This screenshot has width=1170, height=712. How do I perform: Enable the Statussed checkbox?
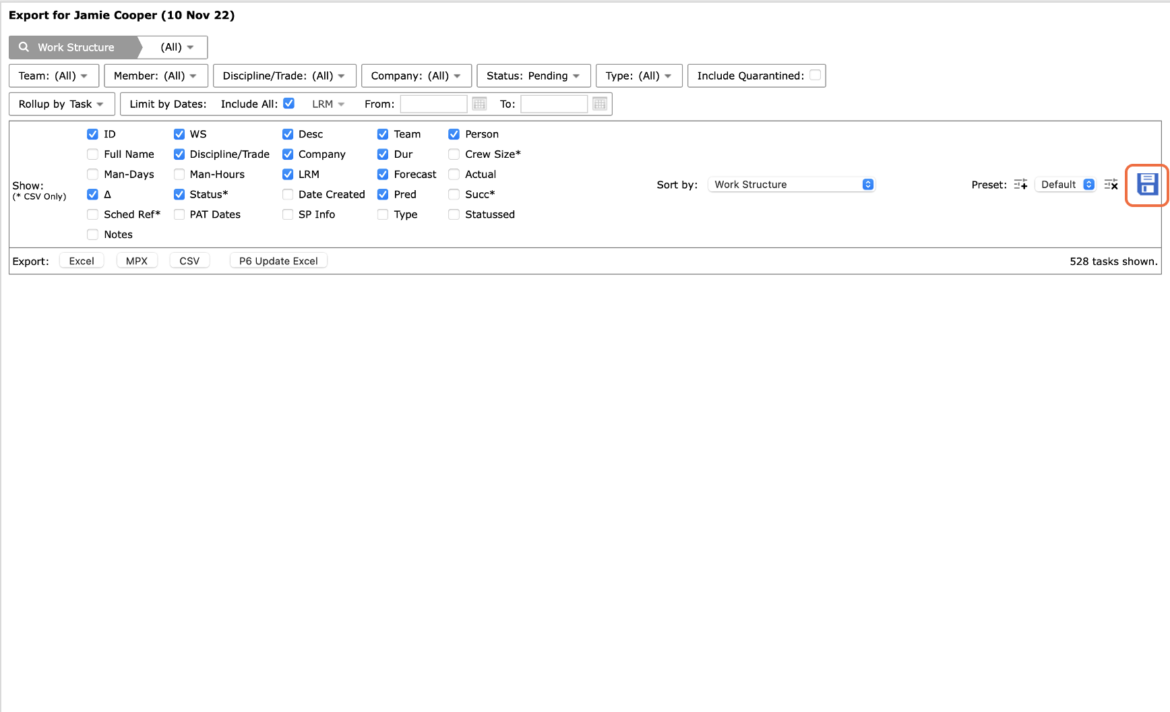click(454, 214)
